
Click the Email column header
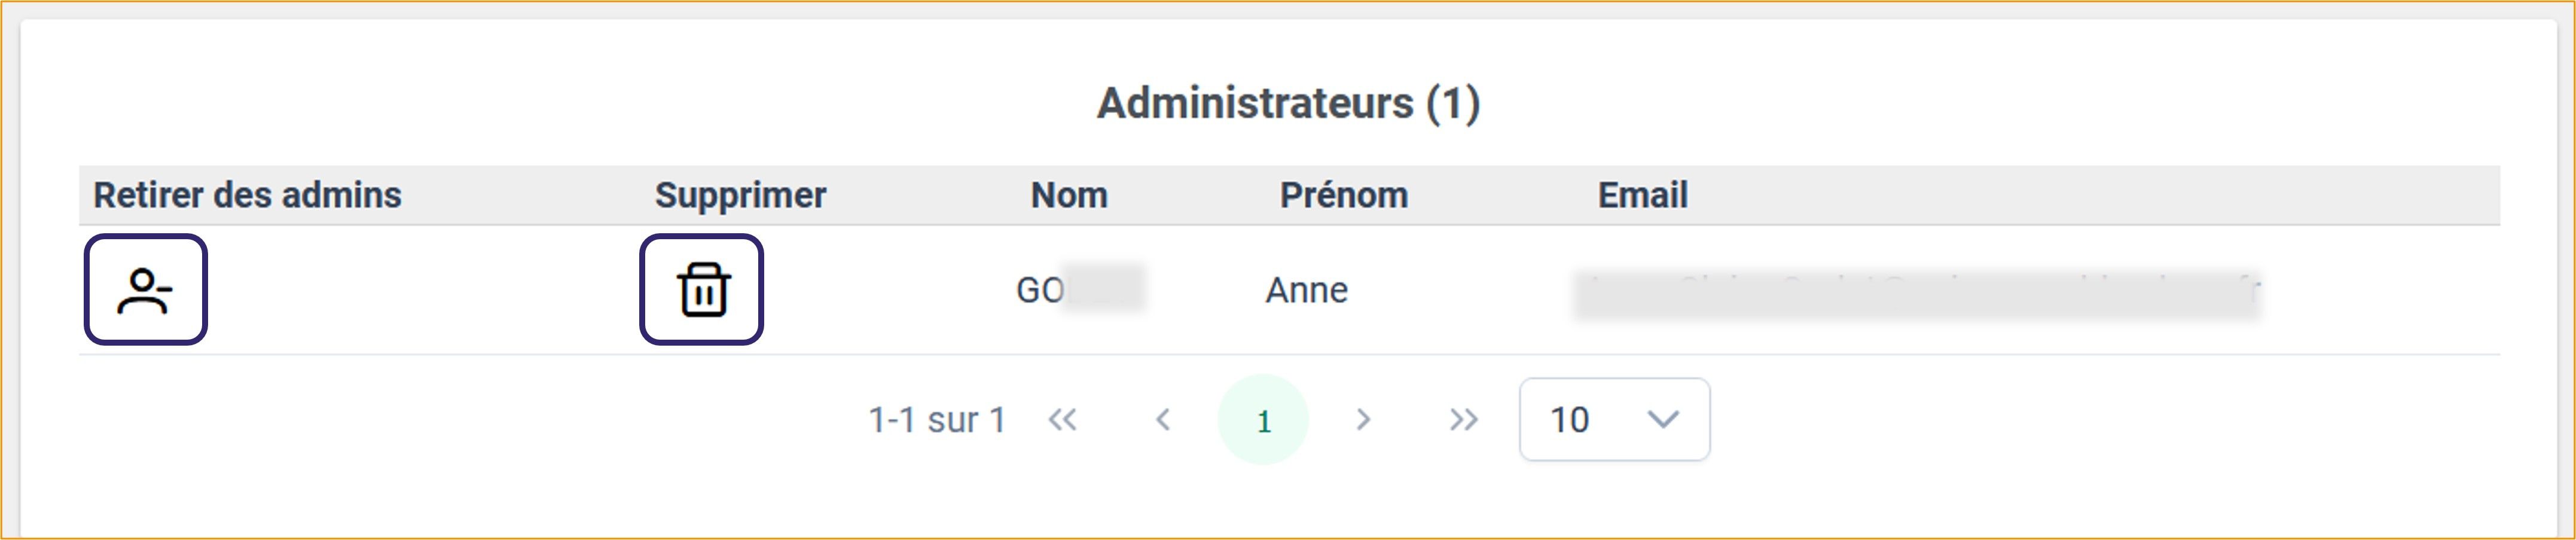point(1642,195)
